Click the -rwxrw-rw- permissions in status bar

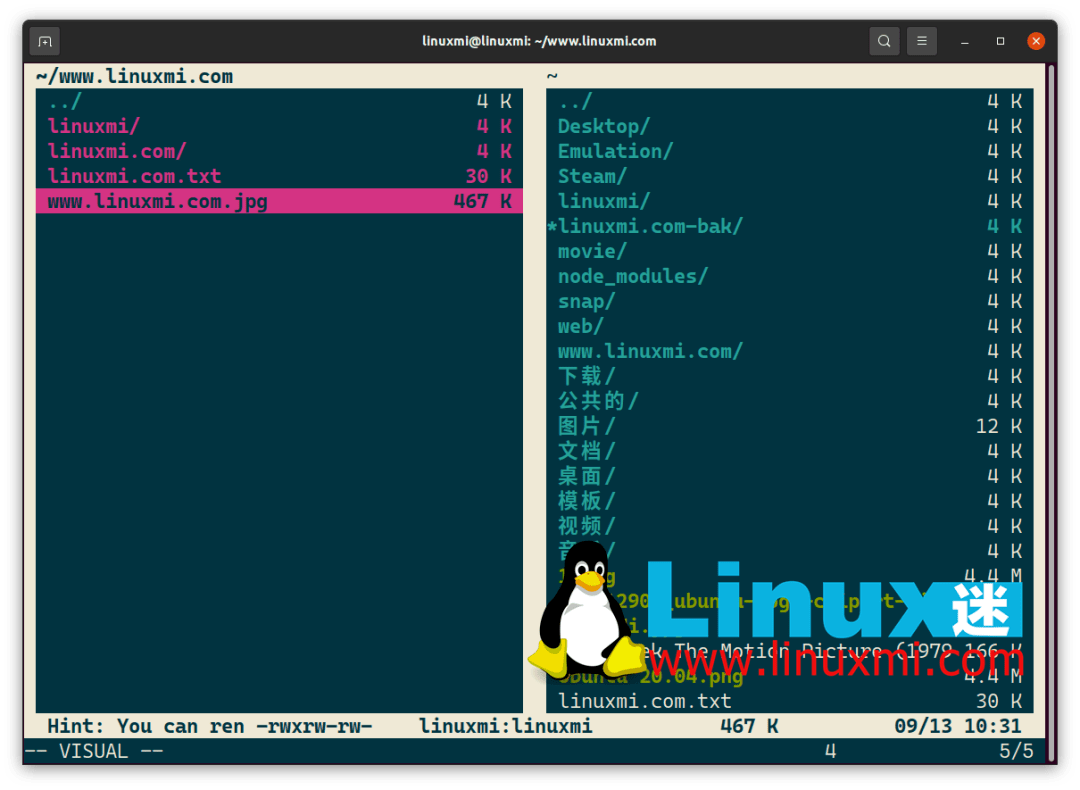tap(314, 726)
